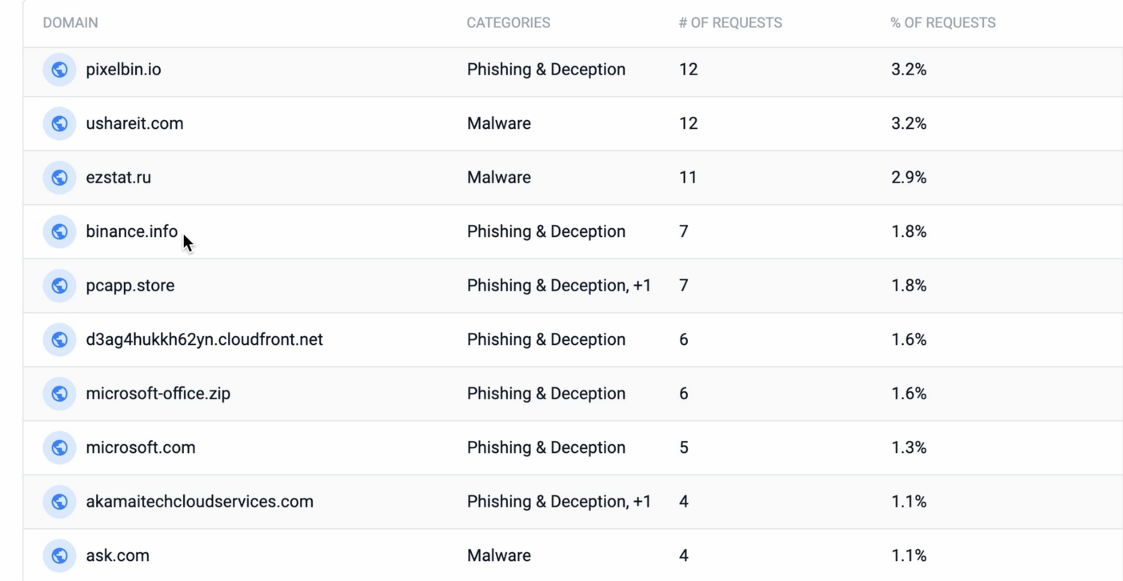Expand akamaitechcloudservices.com's +1 categories

pos(559,501)
